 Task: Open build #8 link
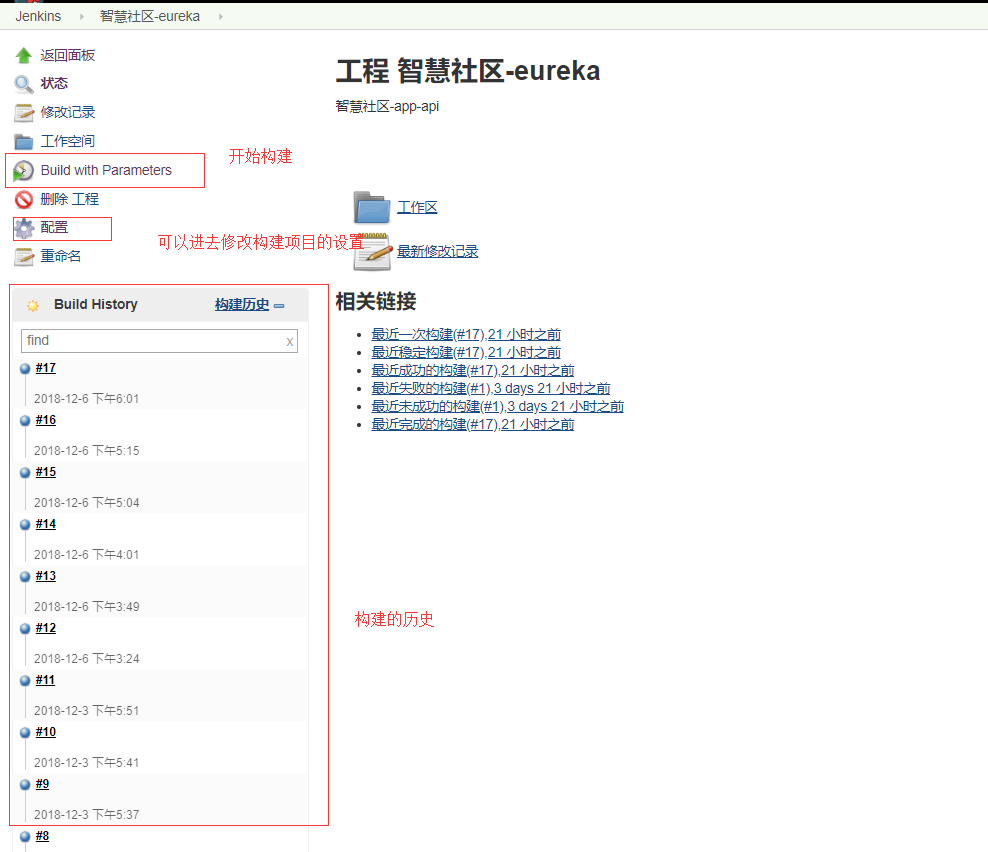pyautogui.click(x=42, y=836)
